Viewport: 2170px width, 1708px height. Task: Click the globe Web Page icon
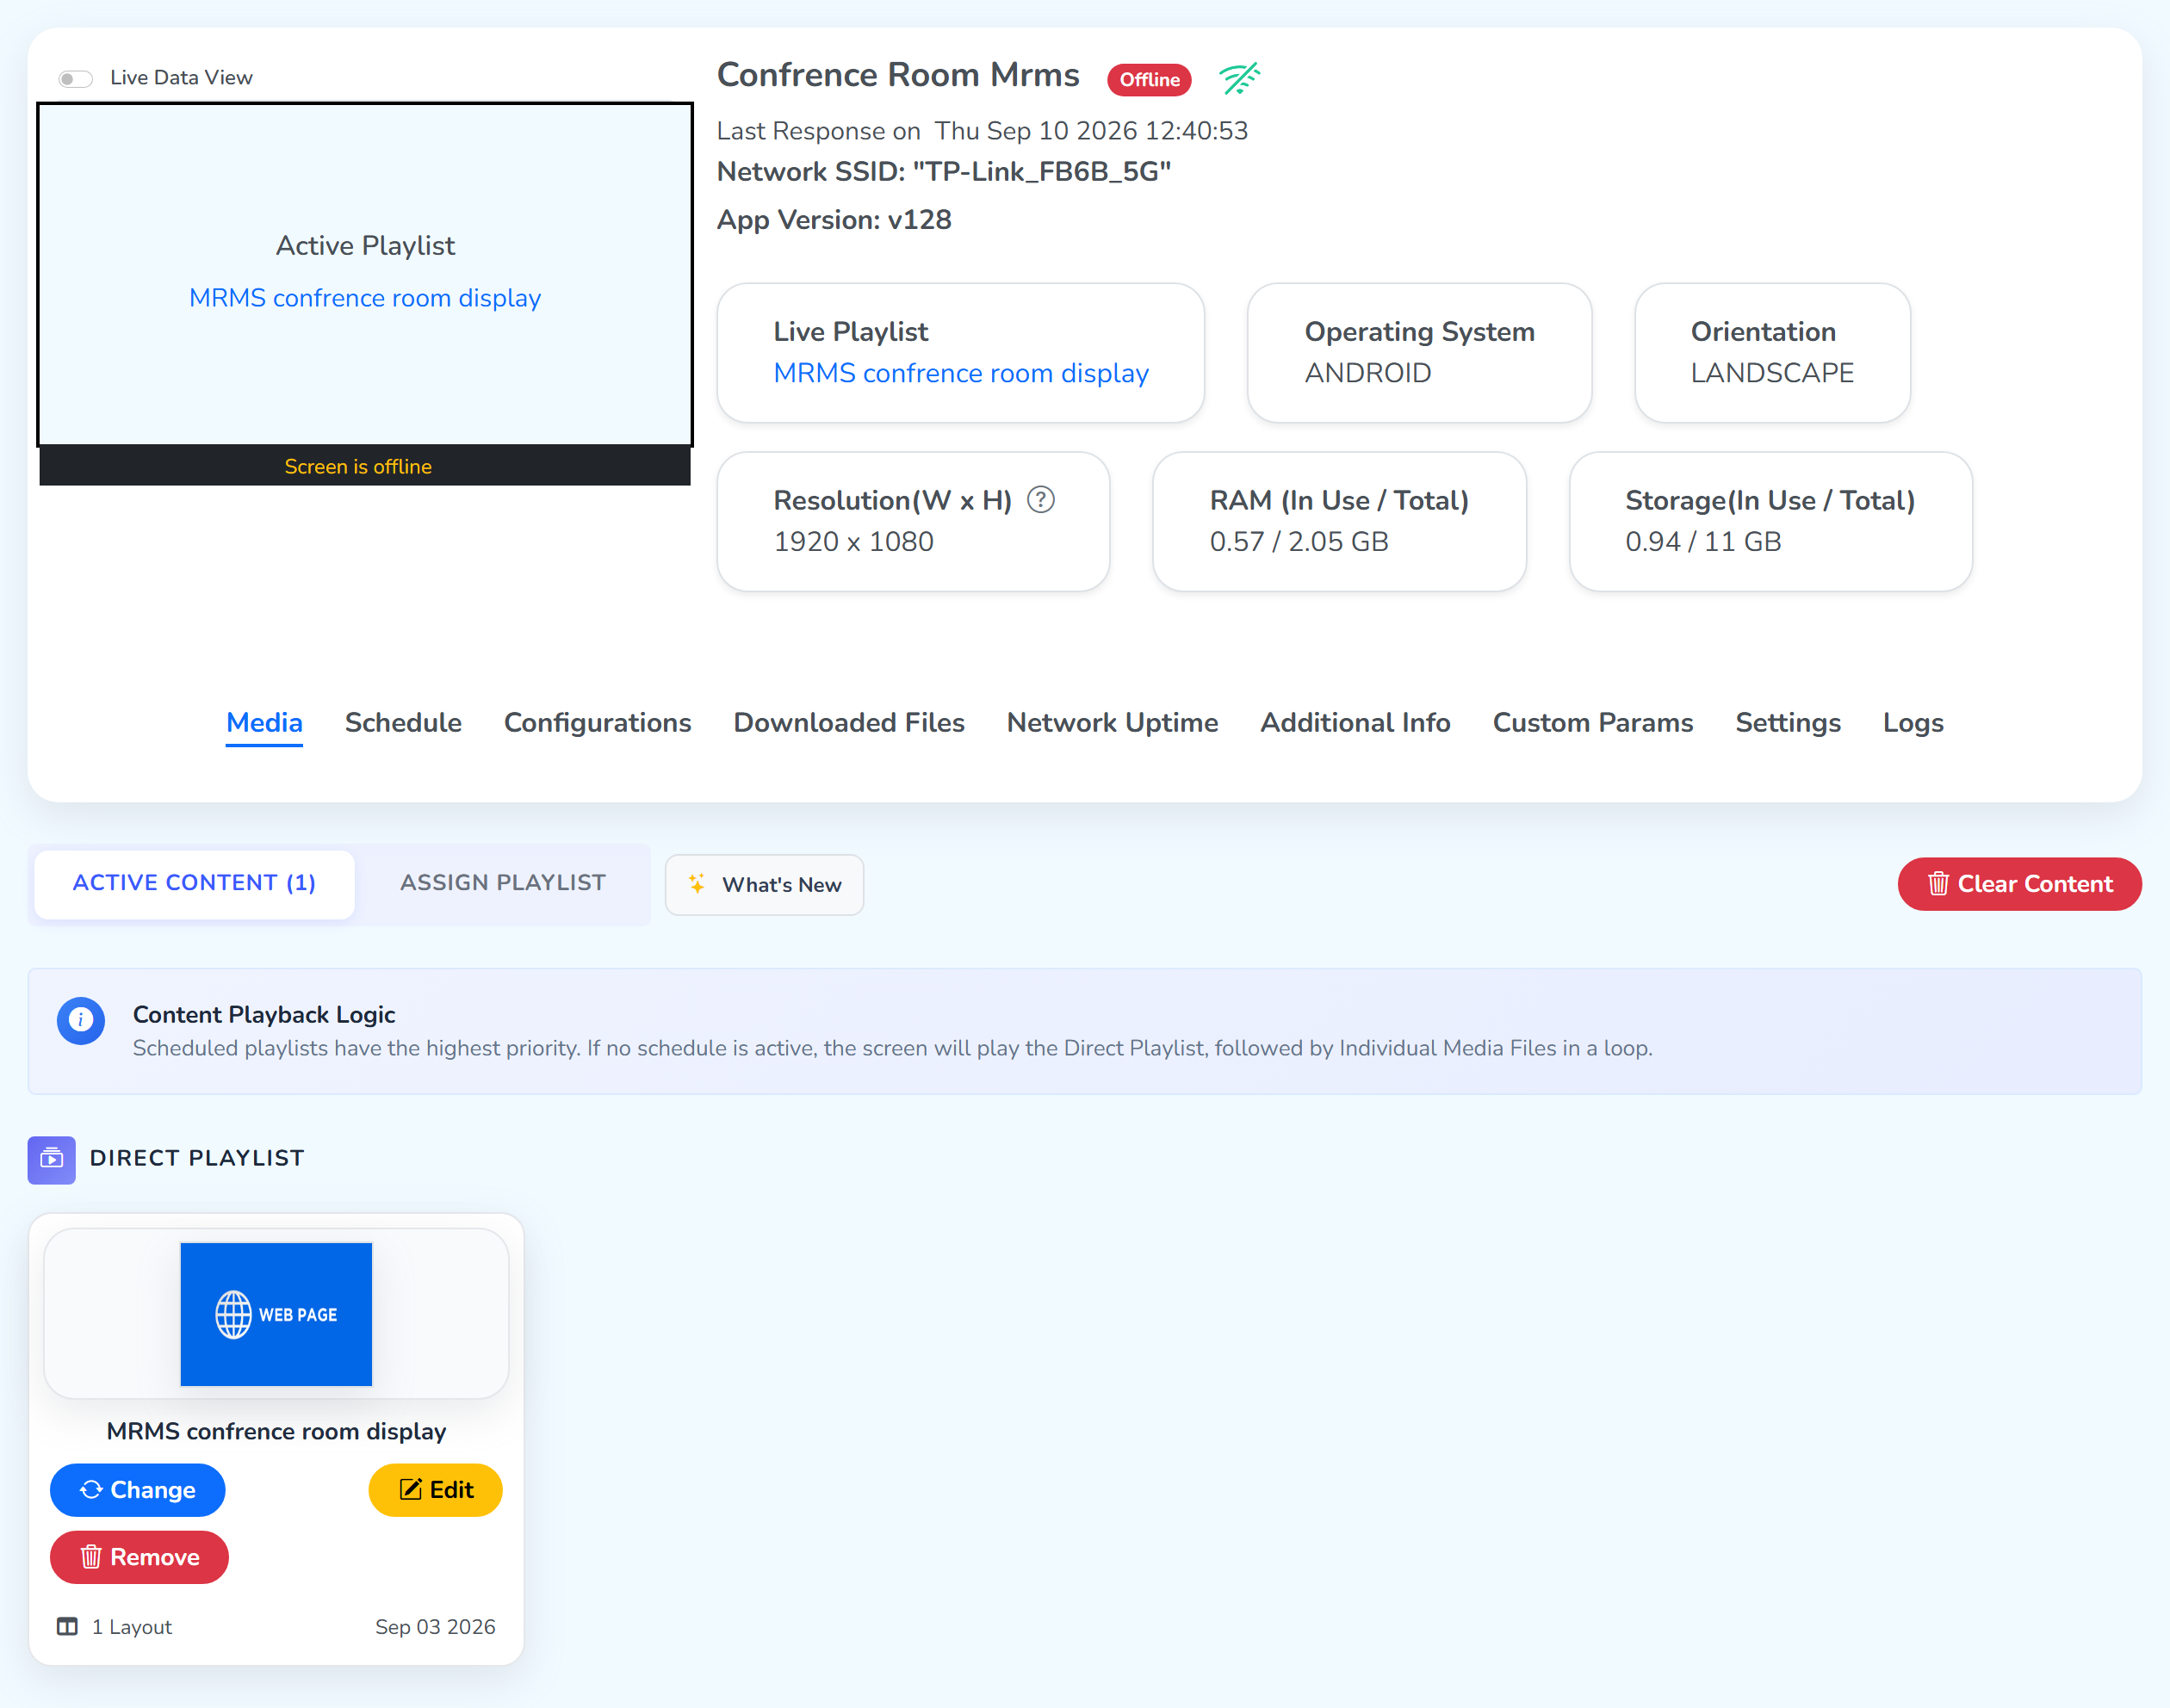coord(233,1314)
